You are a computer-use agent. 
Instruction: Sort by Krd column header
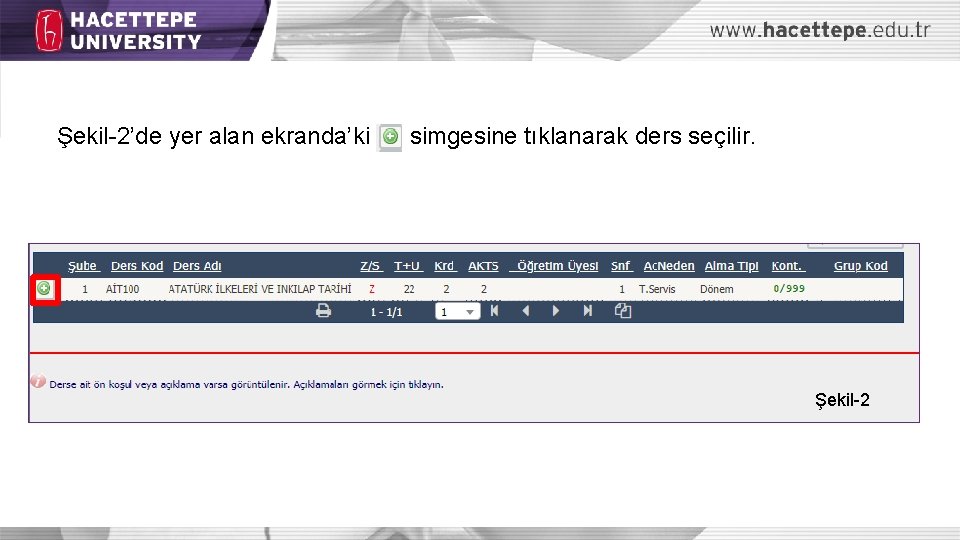(445, 266)
